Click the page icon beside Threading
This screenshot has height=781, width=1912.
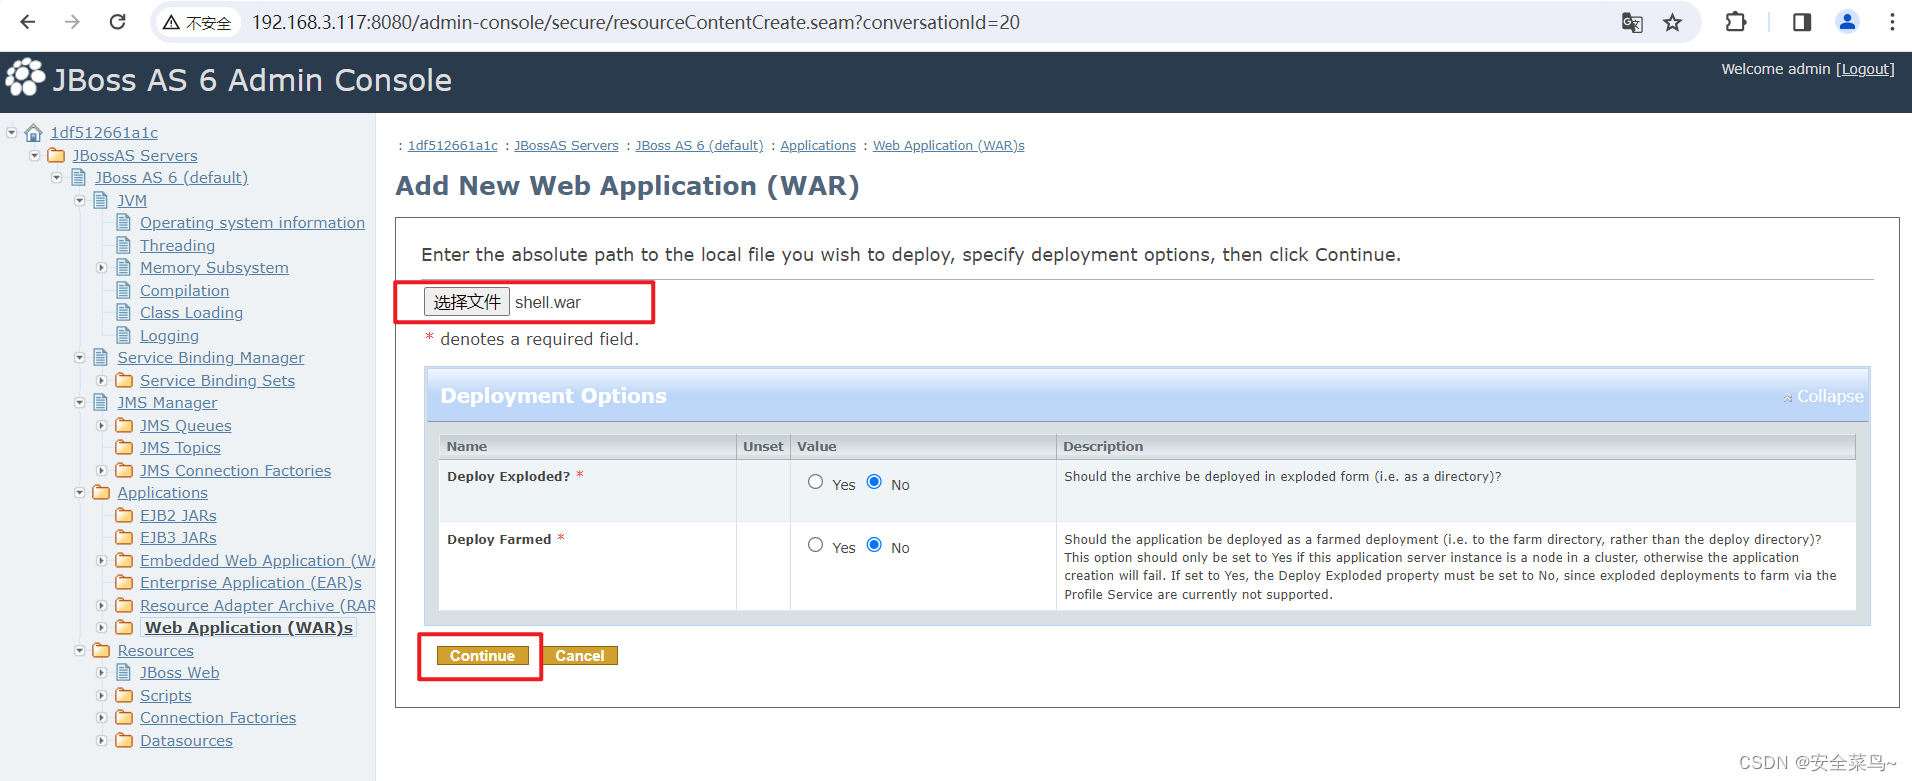(124, 245)
